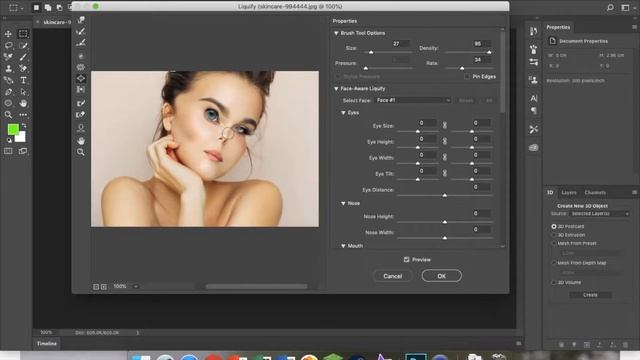Open the History panel icon

coord(533,31)
